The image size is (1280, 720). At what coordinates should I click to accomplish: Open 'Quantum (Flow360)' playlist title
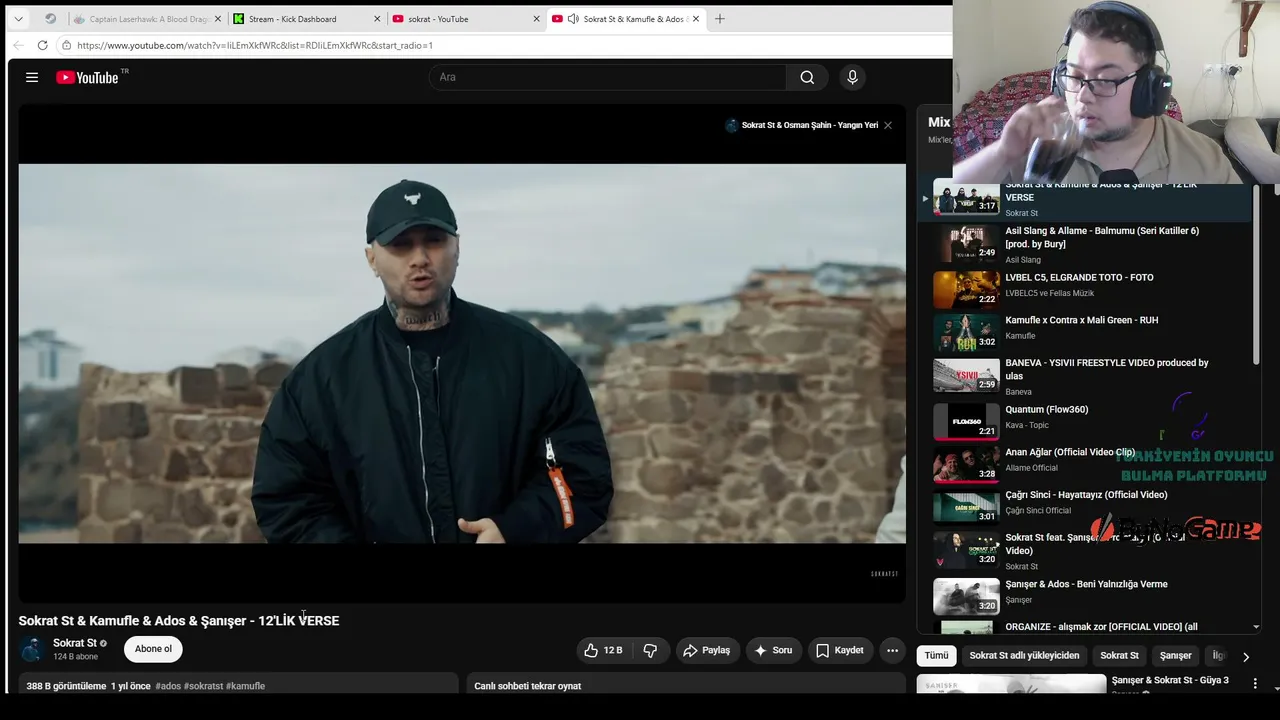point(1047,409)
